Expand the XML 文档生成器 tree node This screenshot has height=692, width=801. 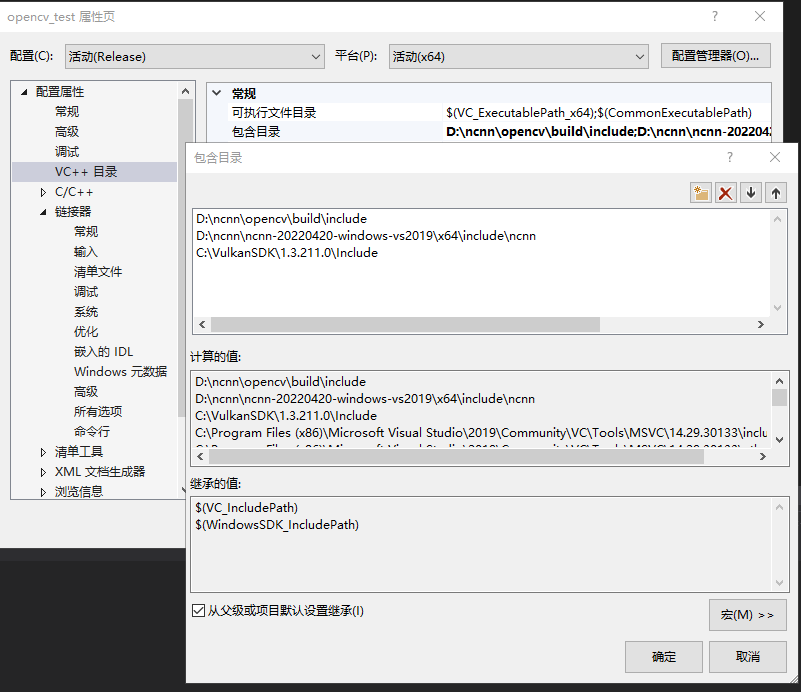(43, 472)
